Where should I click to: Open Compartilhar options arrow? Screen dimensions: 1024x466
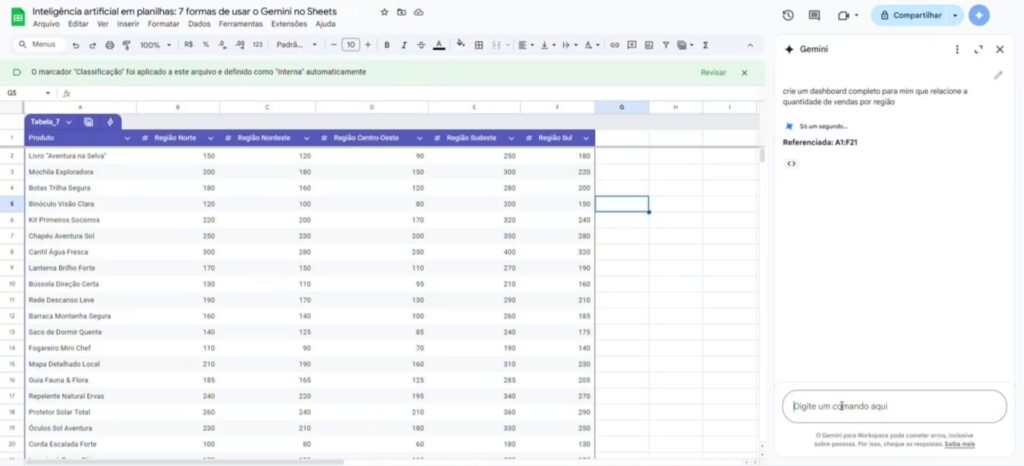point(956,15)
